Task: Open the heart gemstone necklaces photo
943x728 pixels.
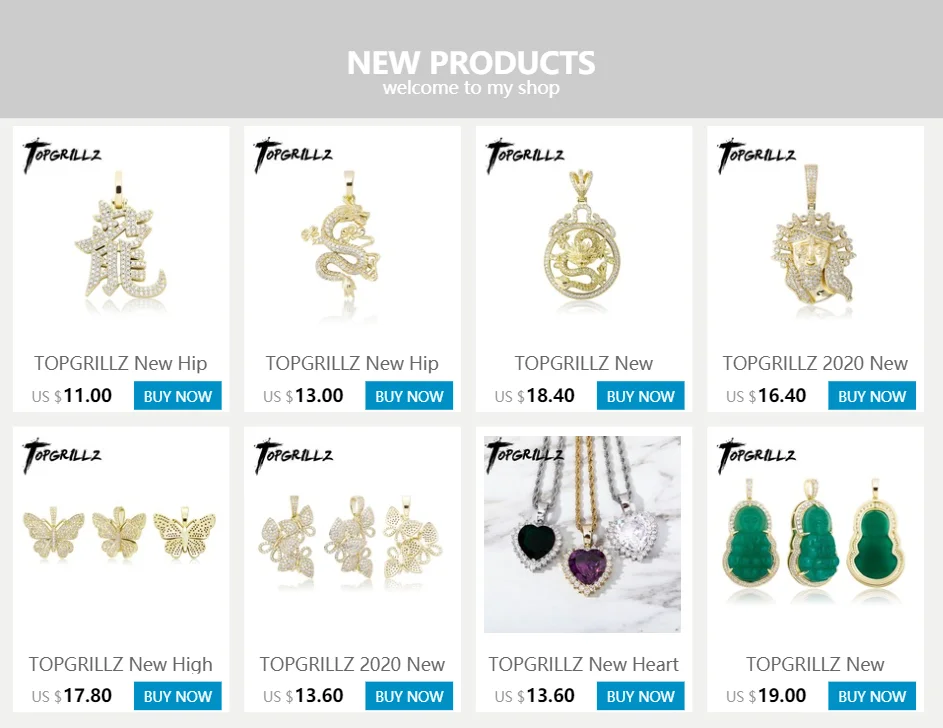Action: pos(583,534)
